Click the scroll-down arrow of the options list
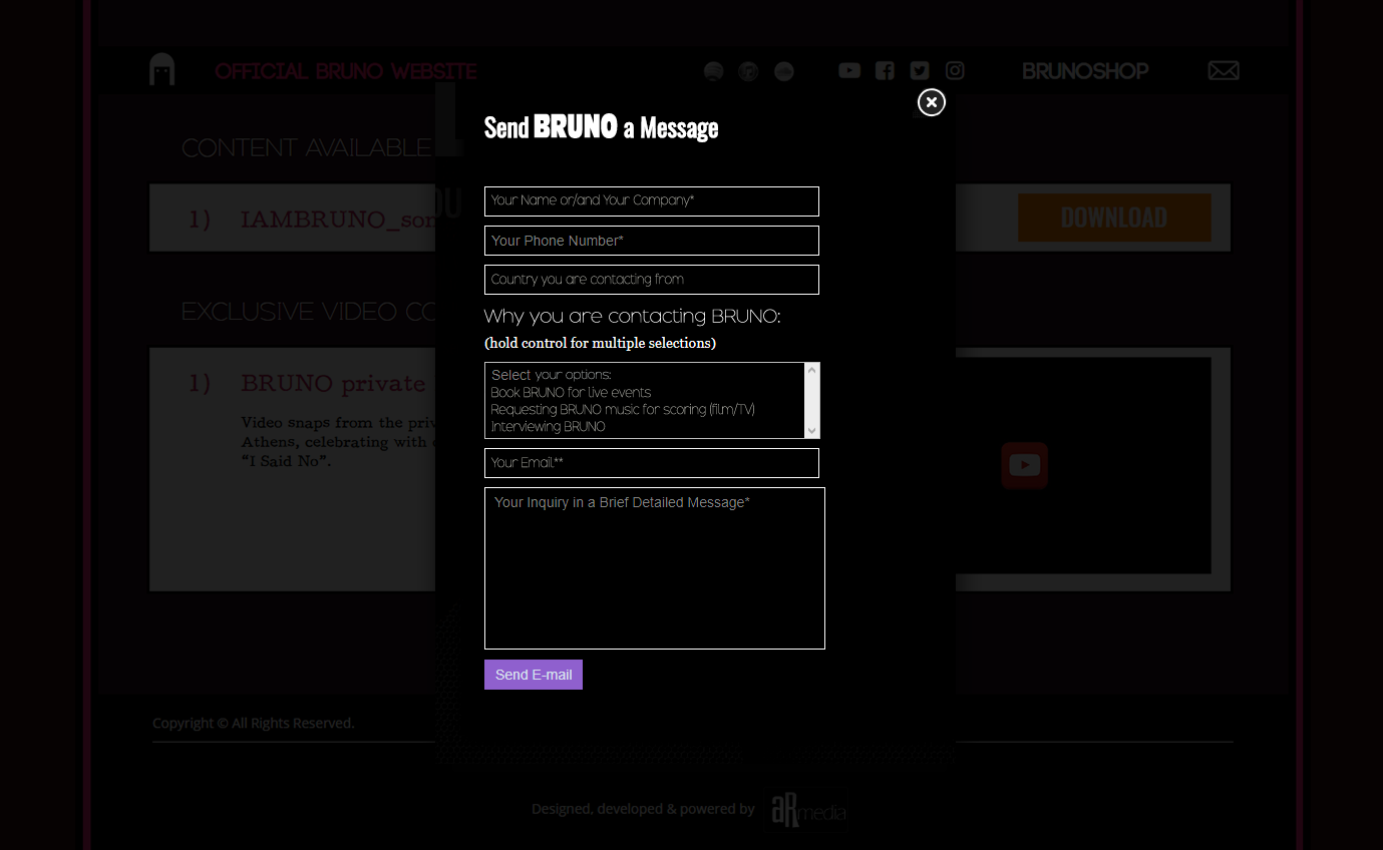The height and width of the screenshot is (850, 1383). (813, 430)
